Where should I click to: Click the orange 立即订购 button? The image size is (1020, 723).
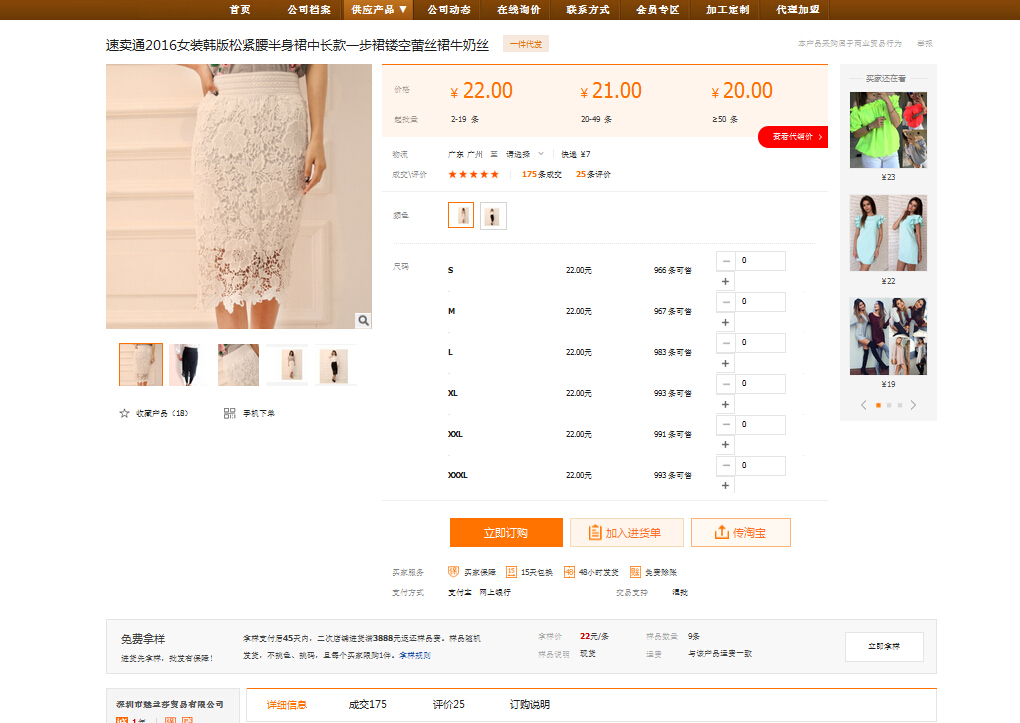point(506,532)
